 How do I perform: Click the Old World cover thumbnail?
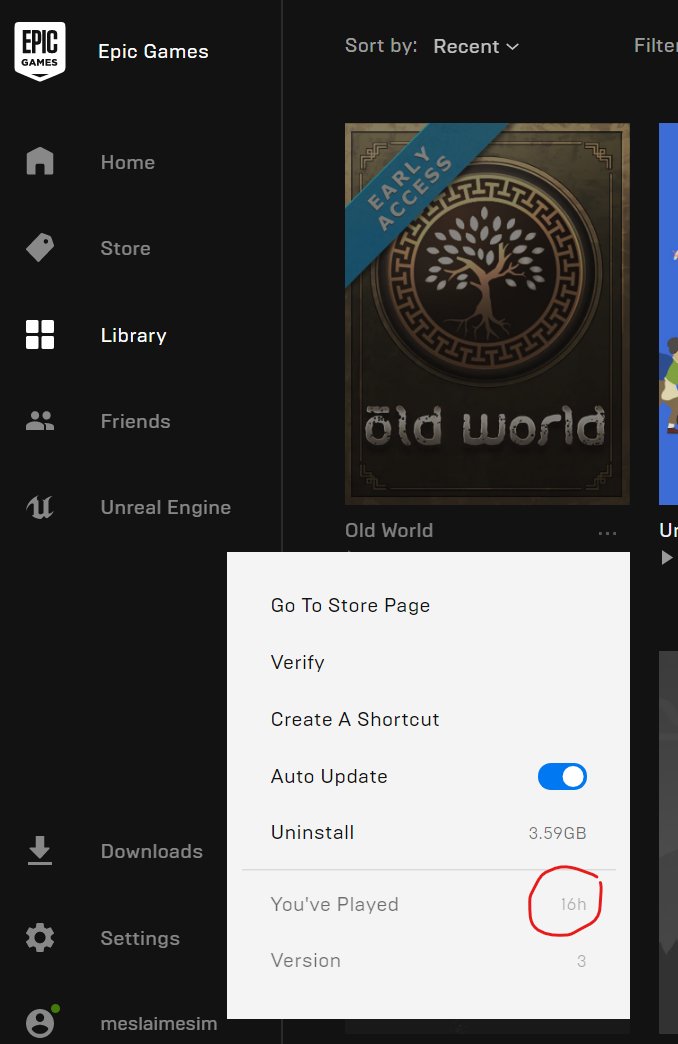[x=487, y=314]
